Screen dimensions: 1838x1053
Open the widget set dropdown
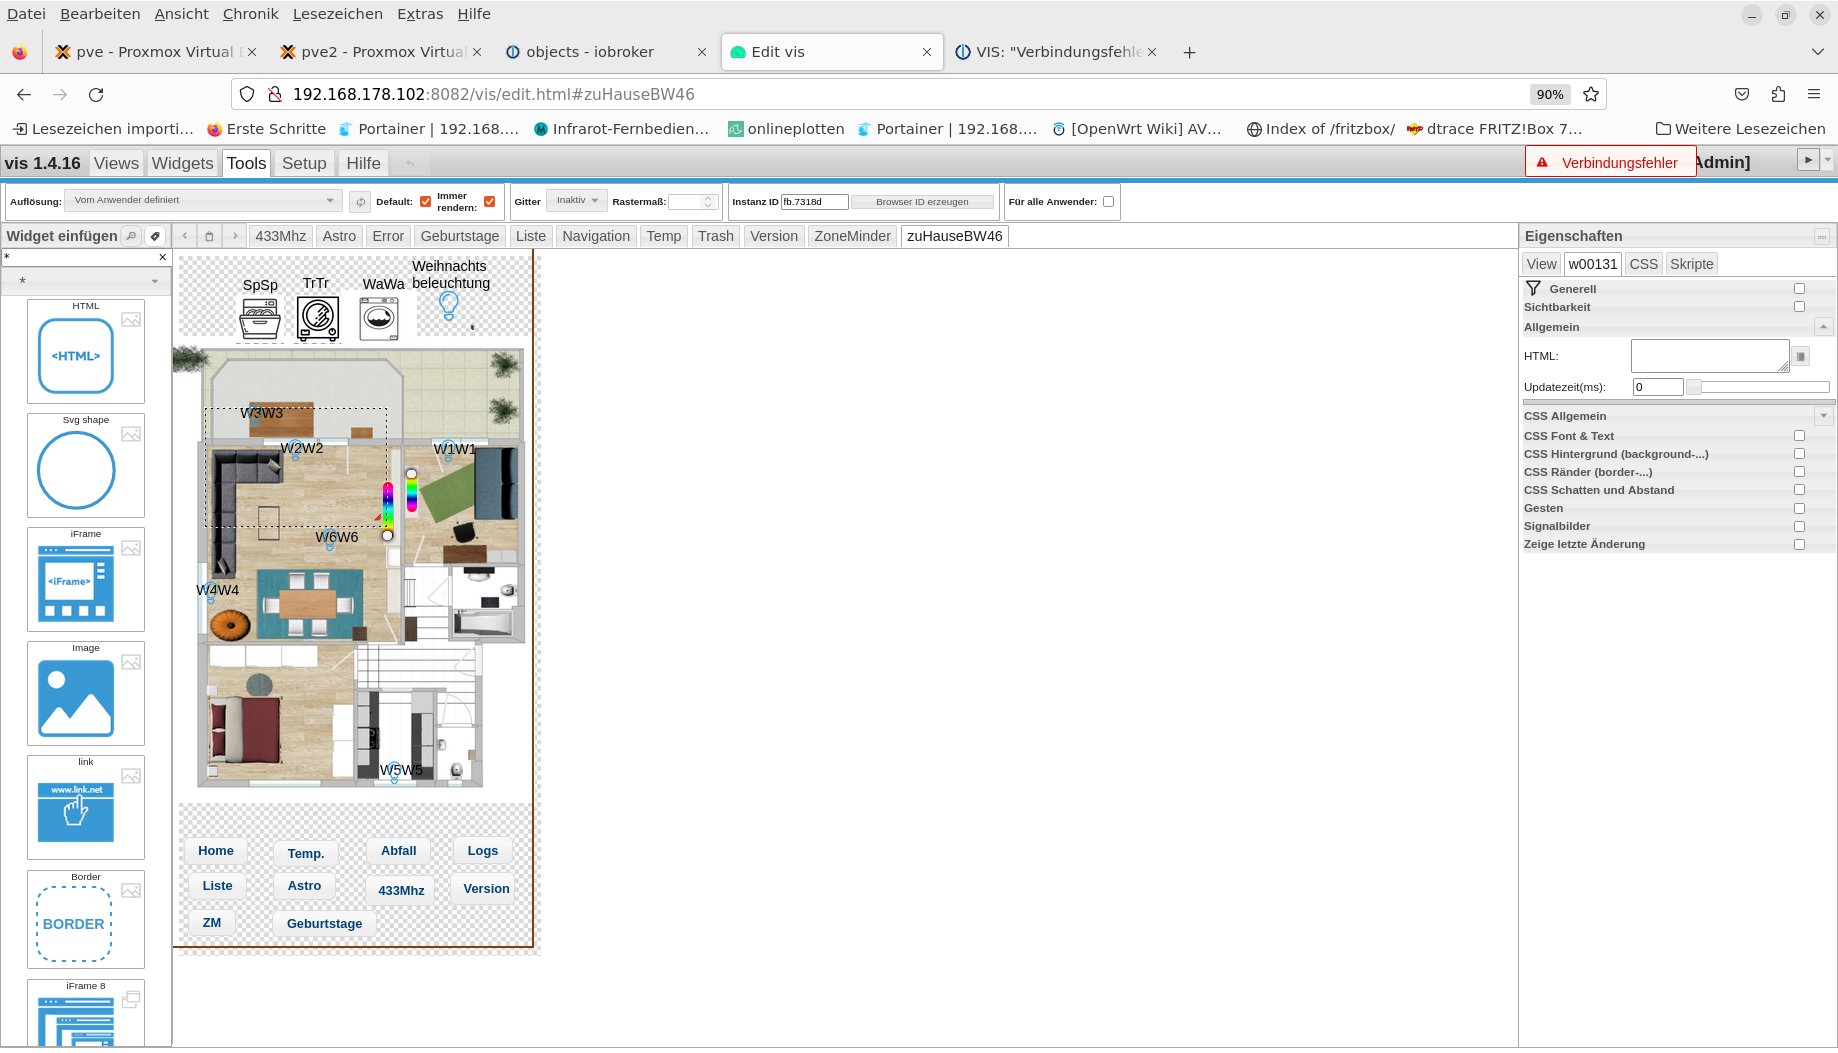[x=86, y=282]
